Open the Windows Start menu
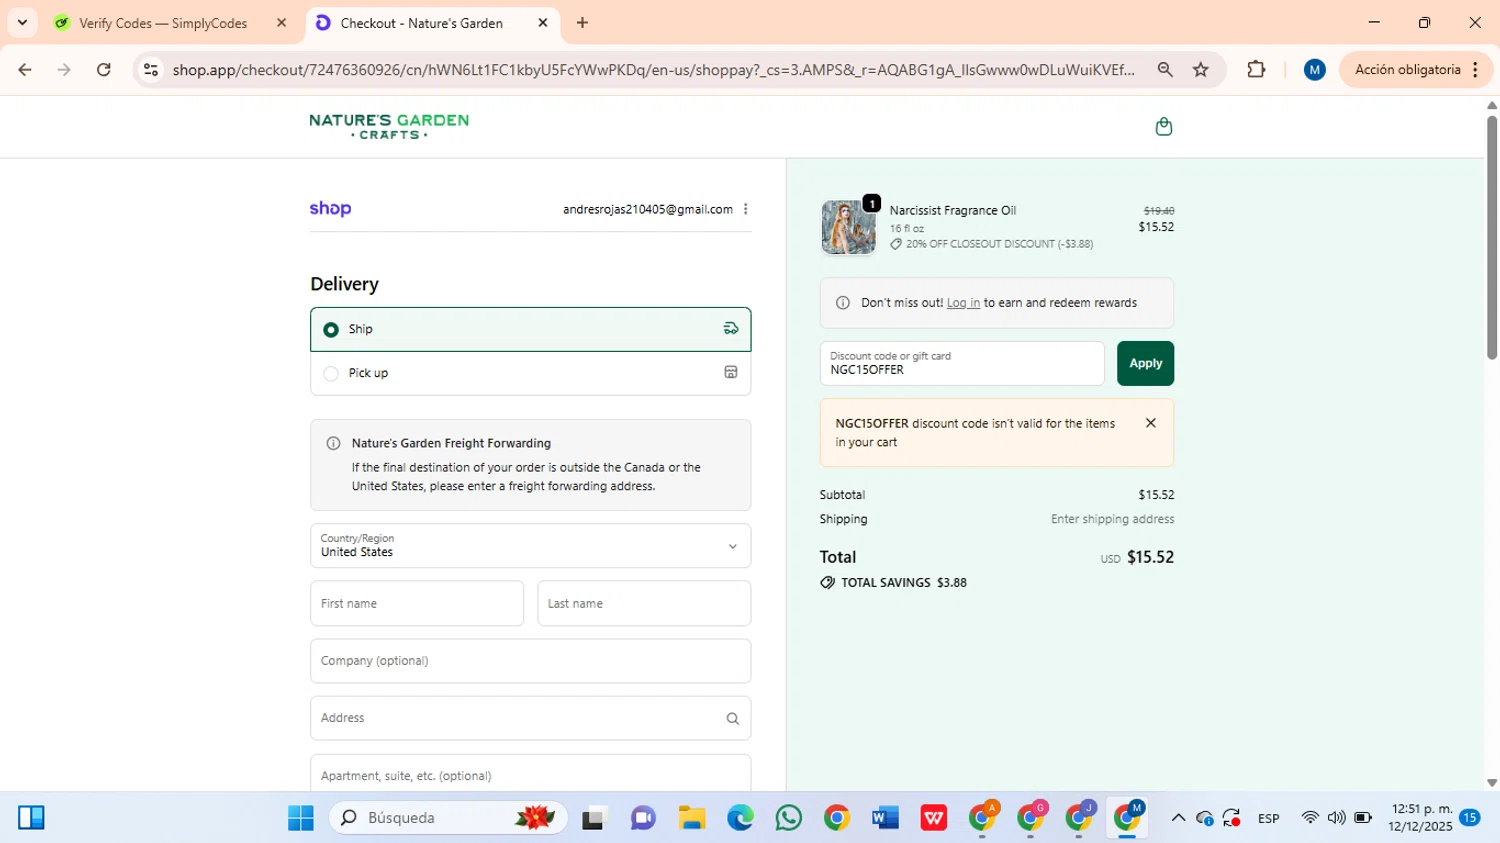 click(301, 818)
